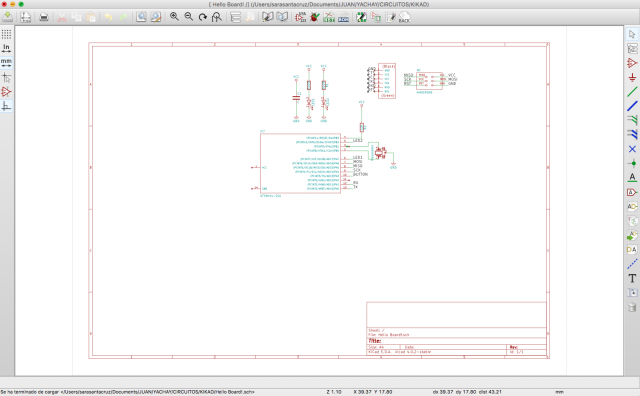This screenshot has width=640, height=396.
Task: Click the Generate netlist icon
Action: click(x=329, y=17)
